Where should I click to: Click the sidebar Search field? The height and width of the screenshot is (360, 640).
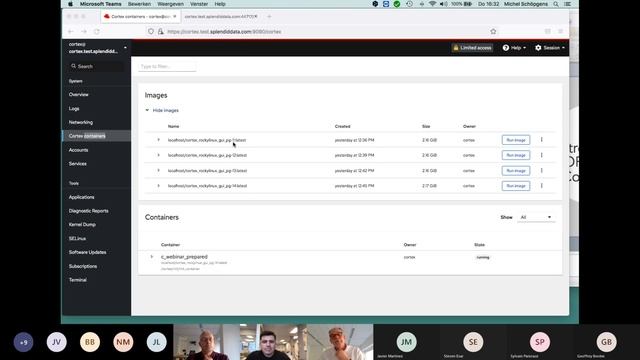(96, 66)
